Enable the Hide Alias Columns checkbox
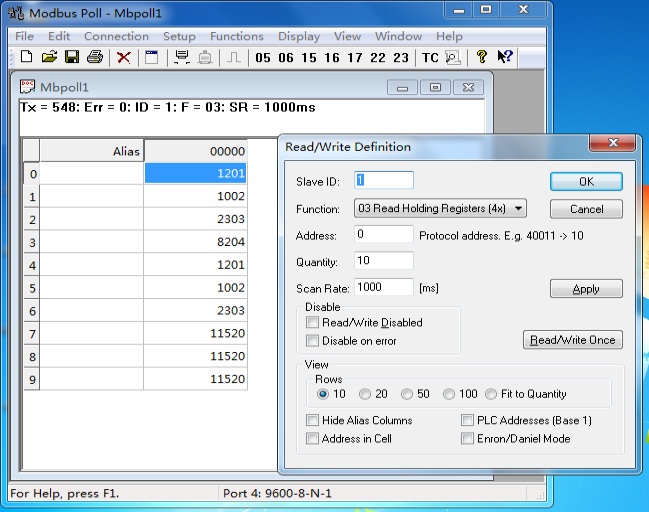The image size is (649, 512). click(x=312, y=420)
